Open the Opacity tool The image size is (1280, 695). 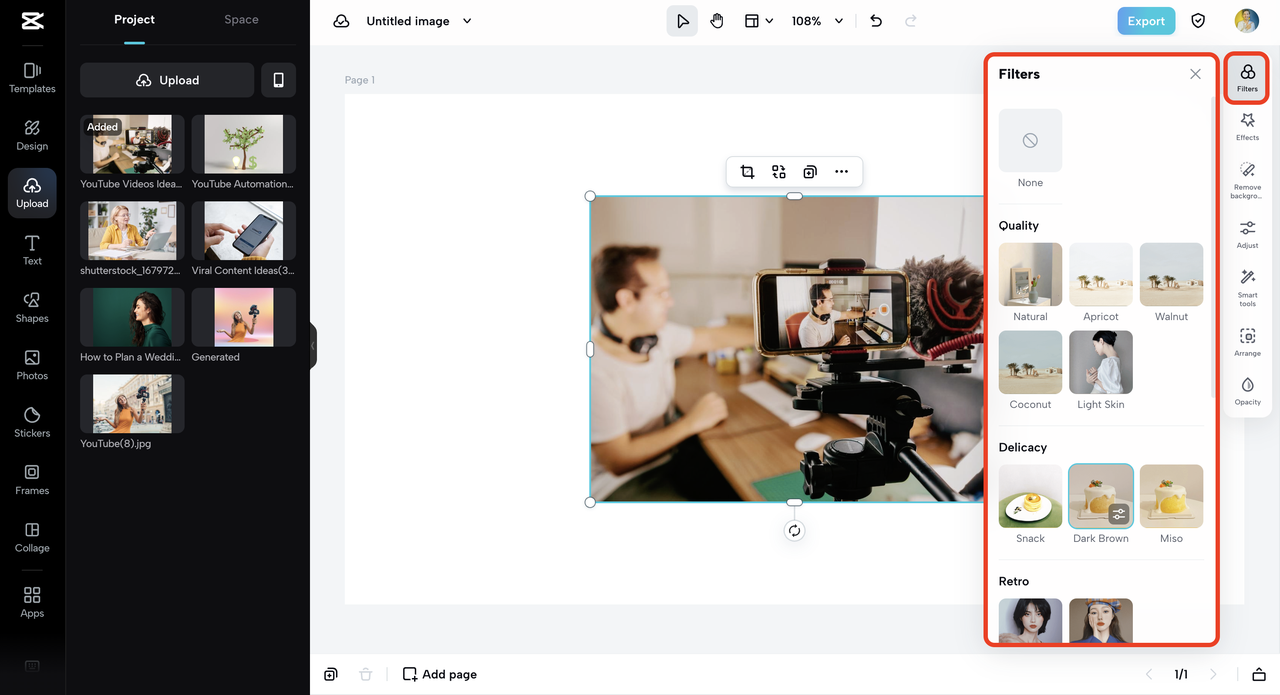(x=1247, y=391)
